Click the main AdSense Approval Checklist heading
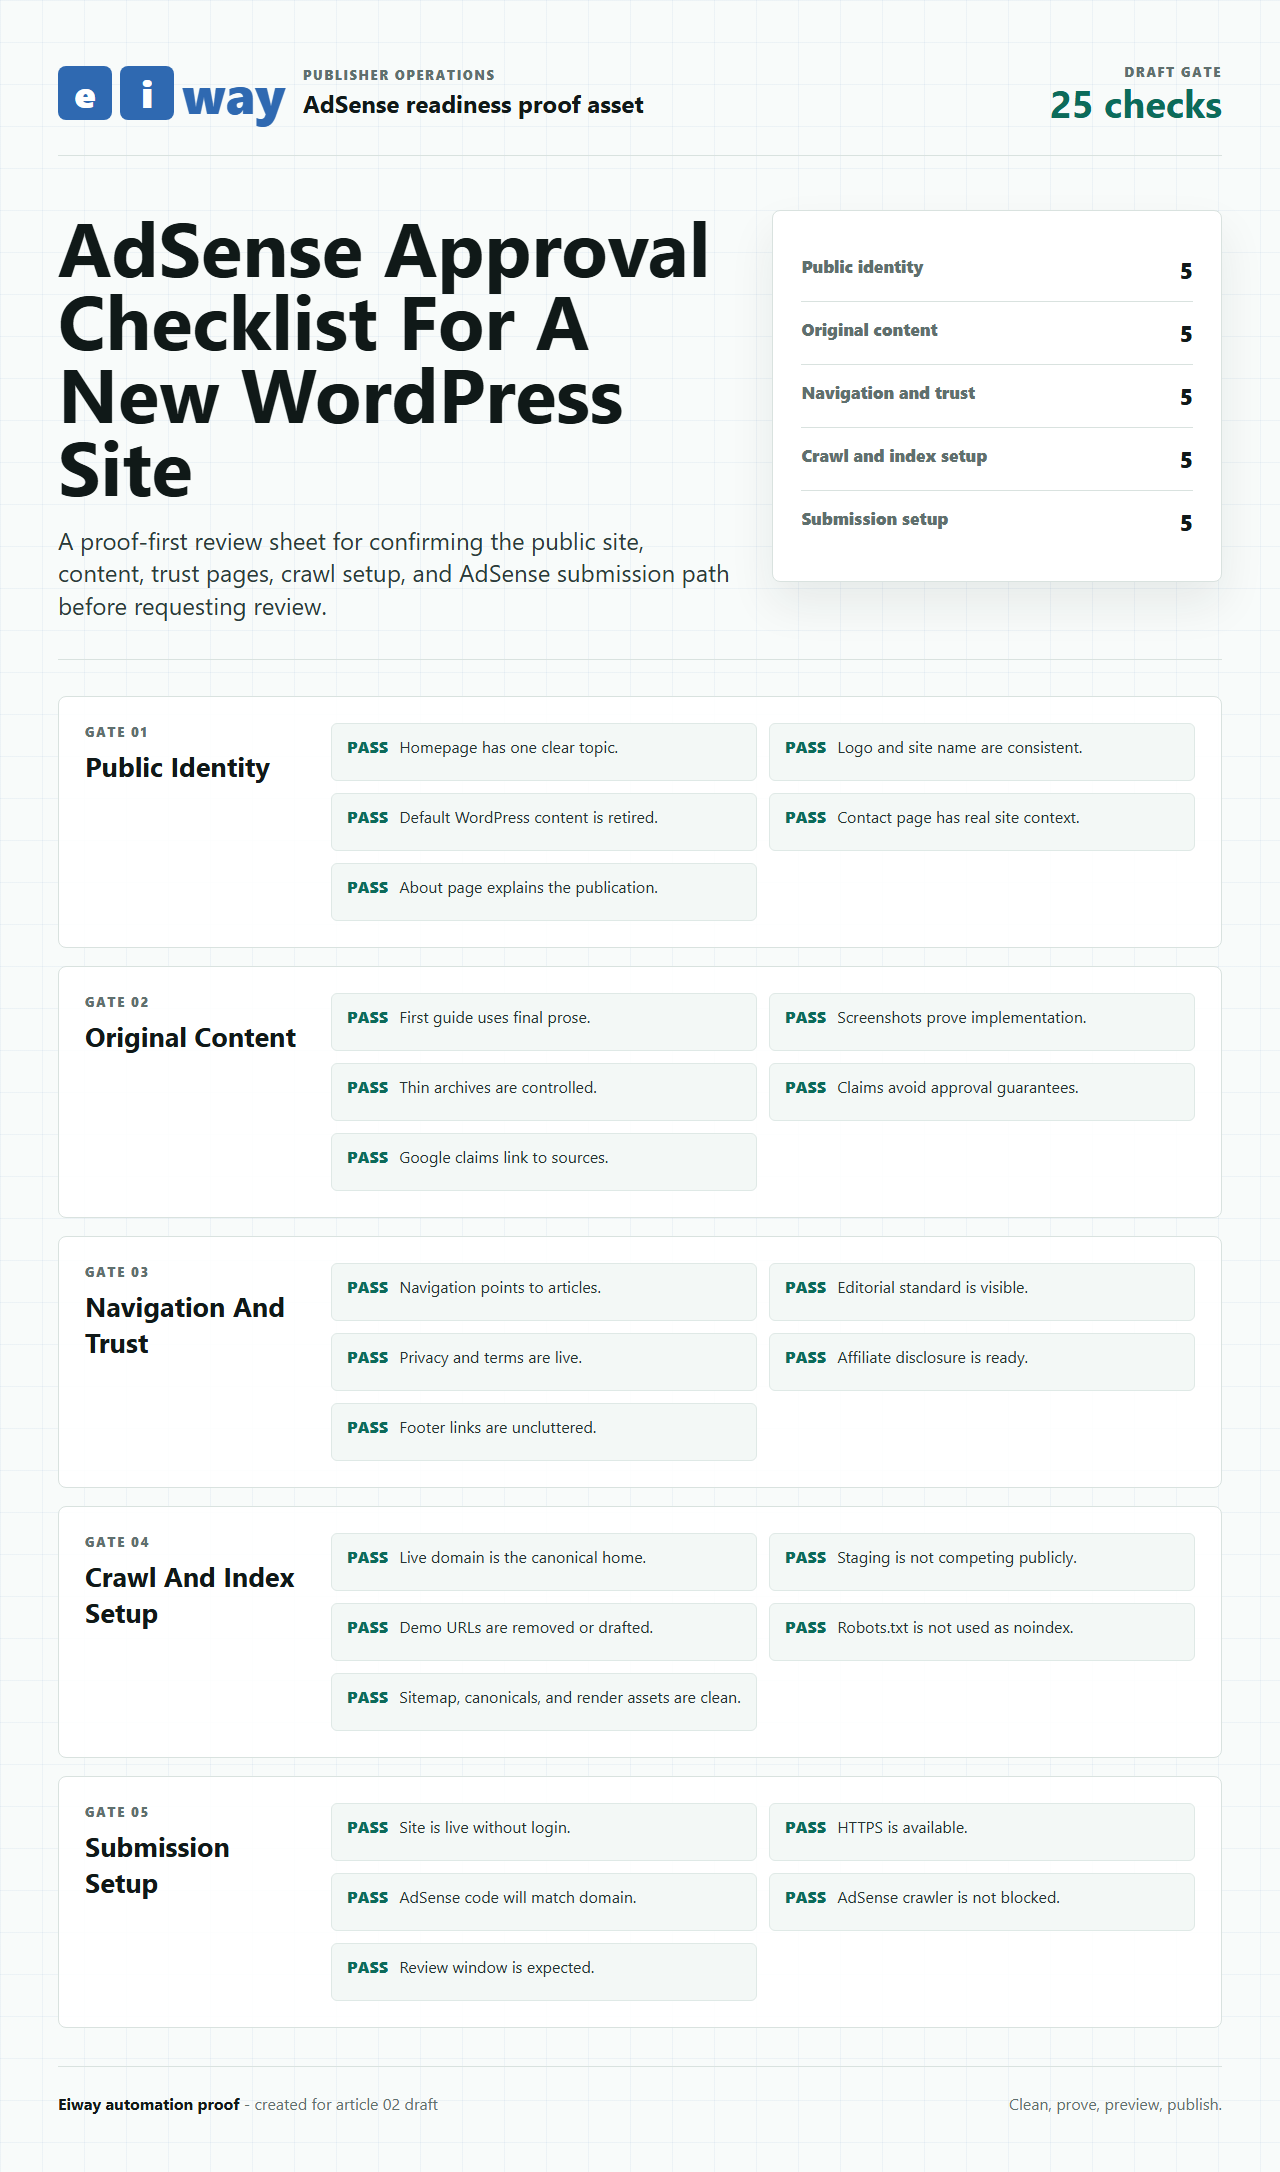 click(x=384, y=360)
